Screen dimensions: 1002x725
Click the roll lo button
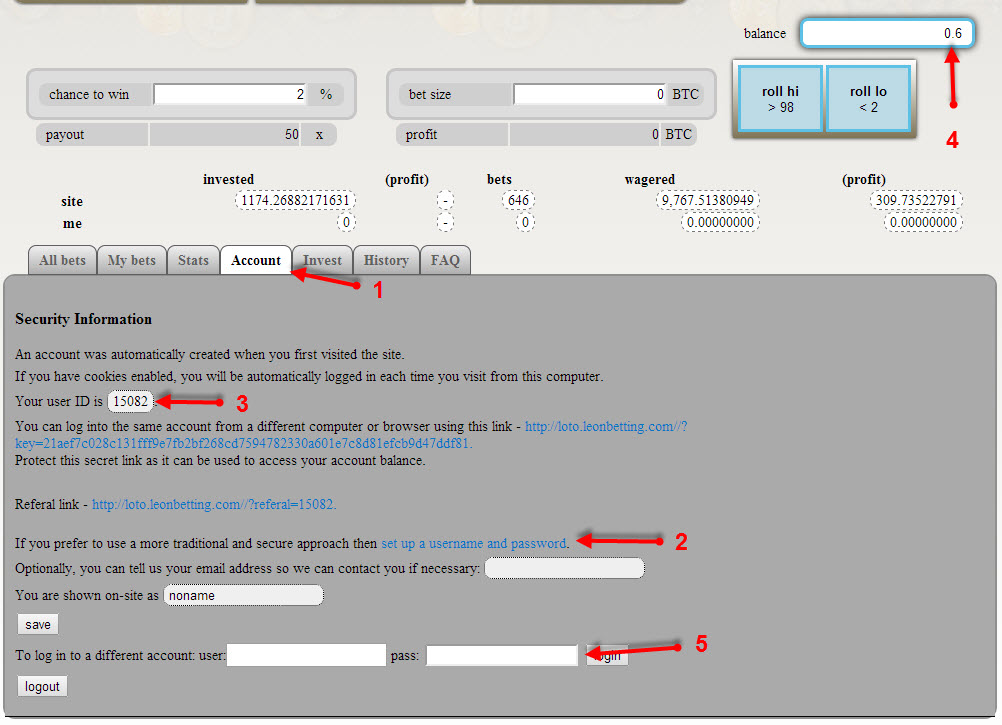[x=867, y=98]
